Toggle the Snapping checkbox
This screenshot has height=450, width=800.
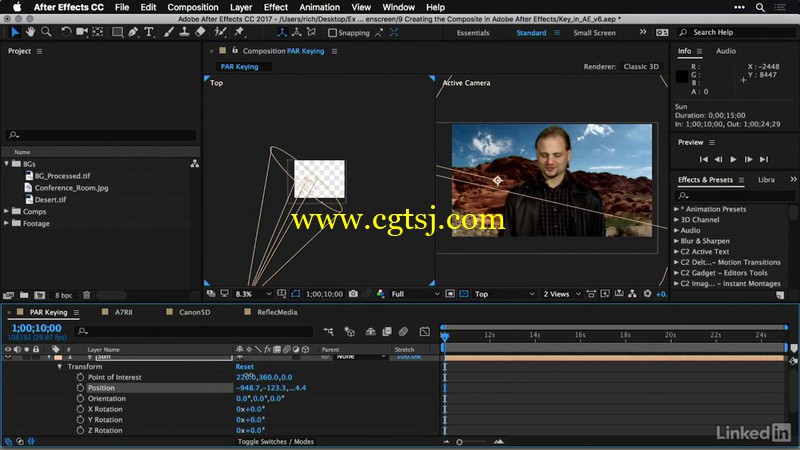point(333,33)
